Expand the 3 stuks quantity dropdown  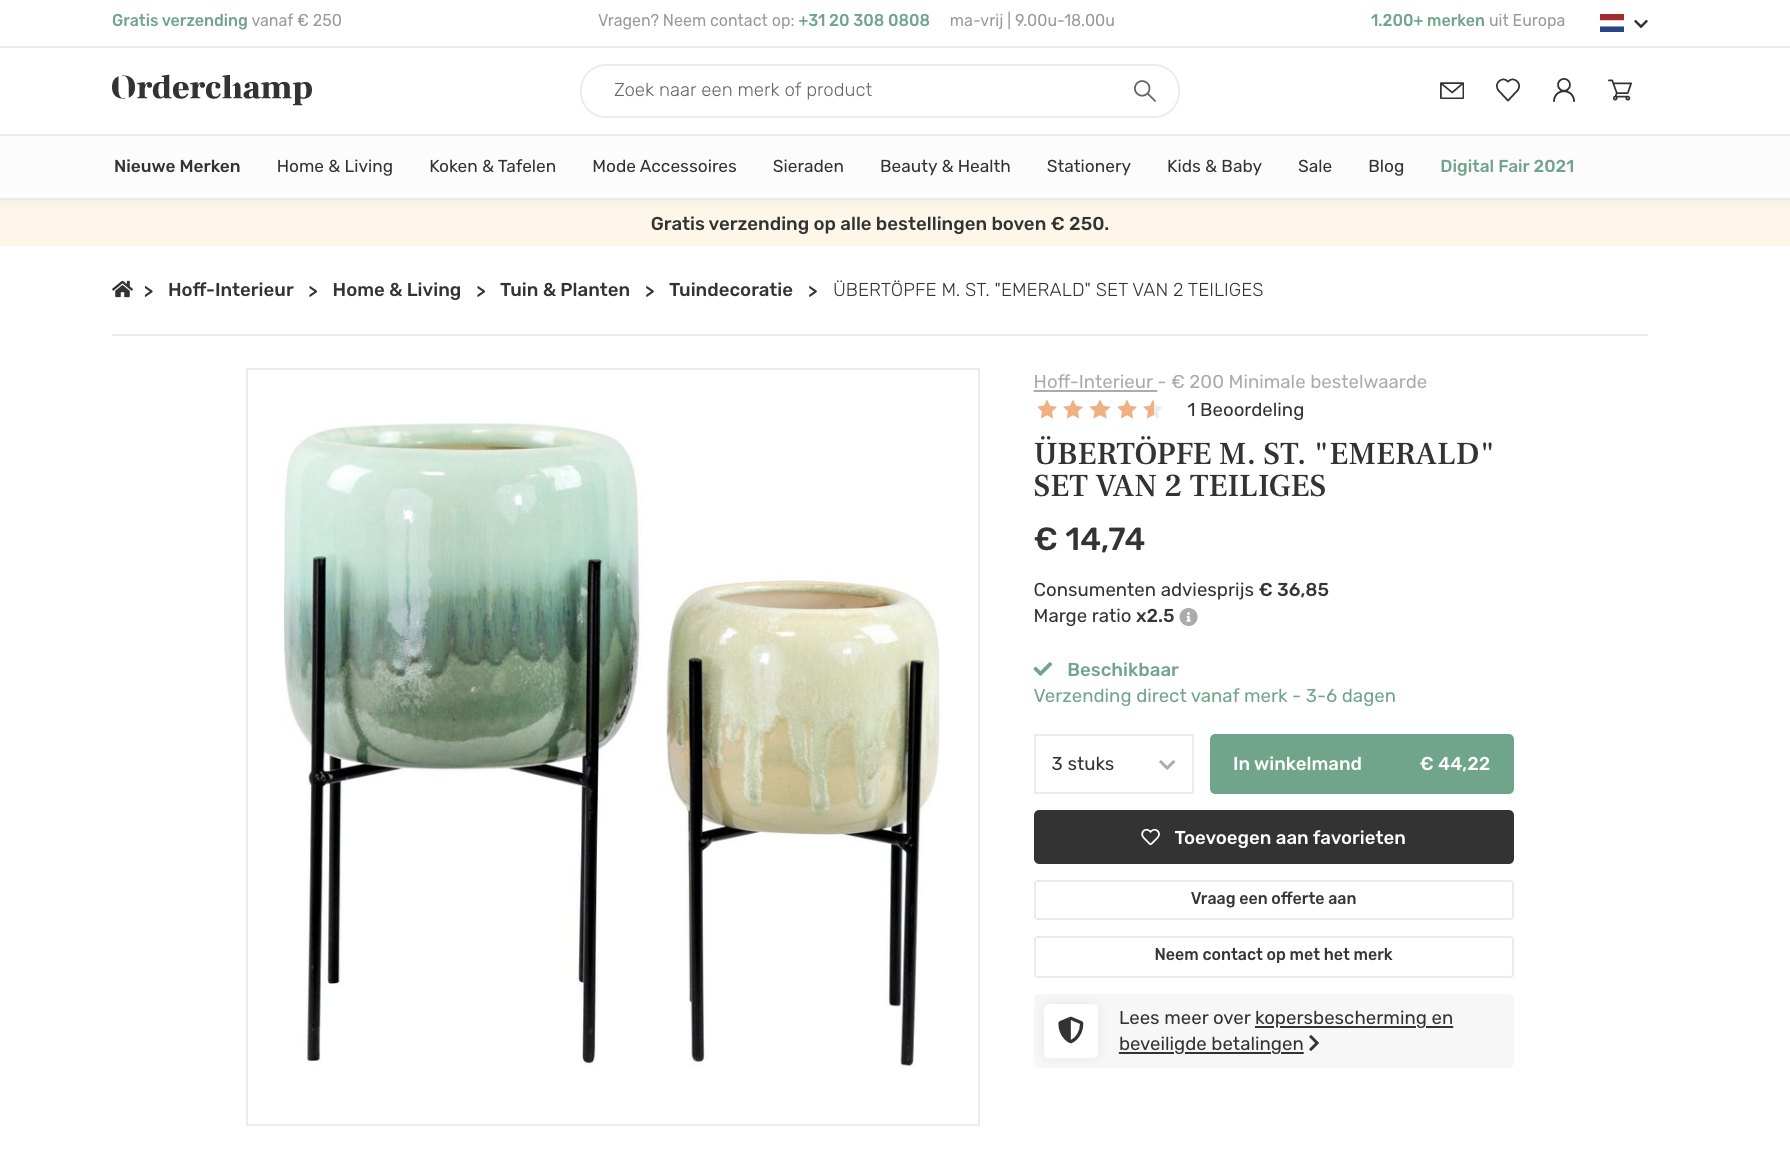pos(1113,764)
